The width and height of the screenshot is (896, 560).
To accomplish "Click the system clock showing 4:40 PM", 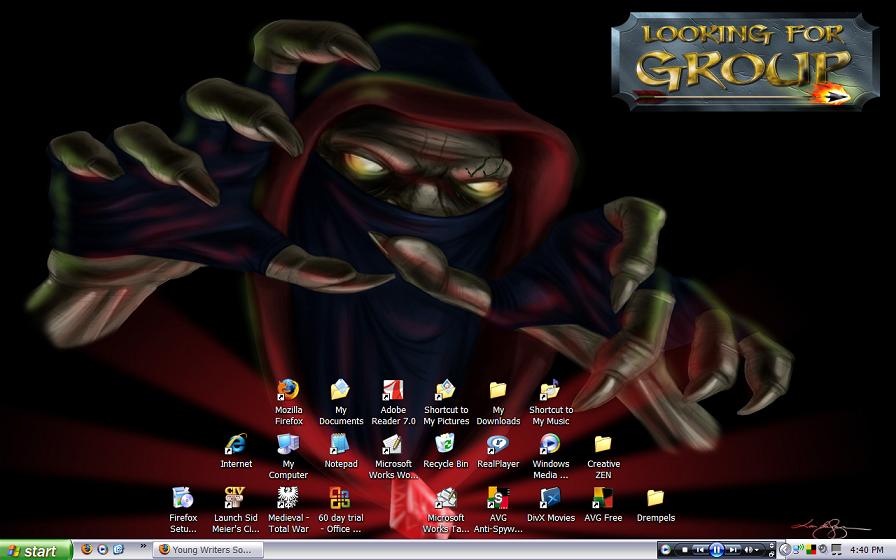I will 867,550.
